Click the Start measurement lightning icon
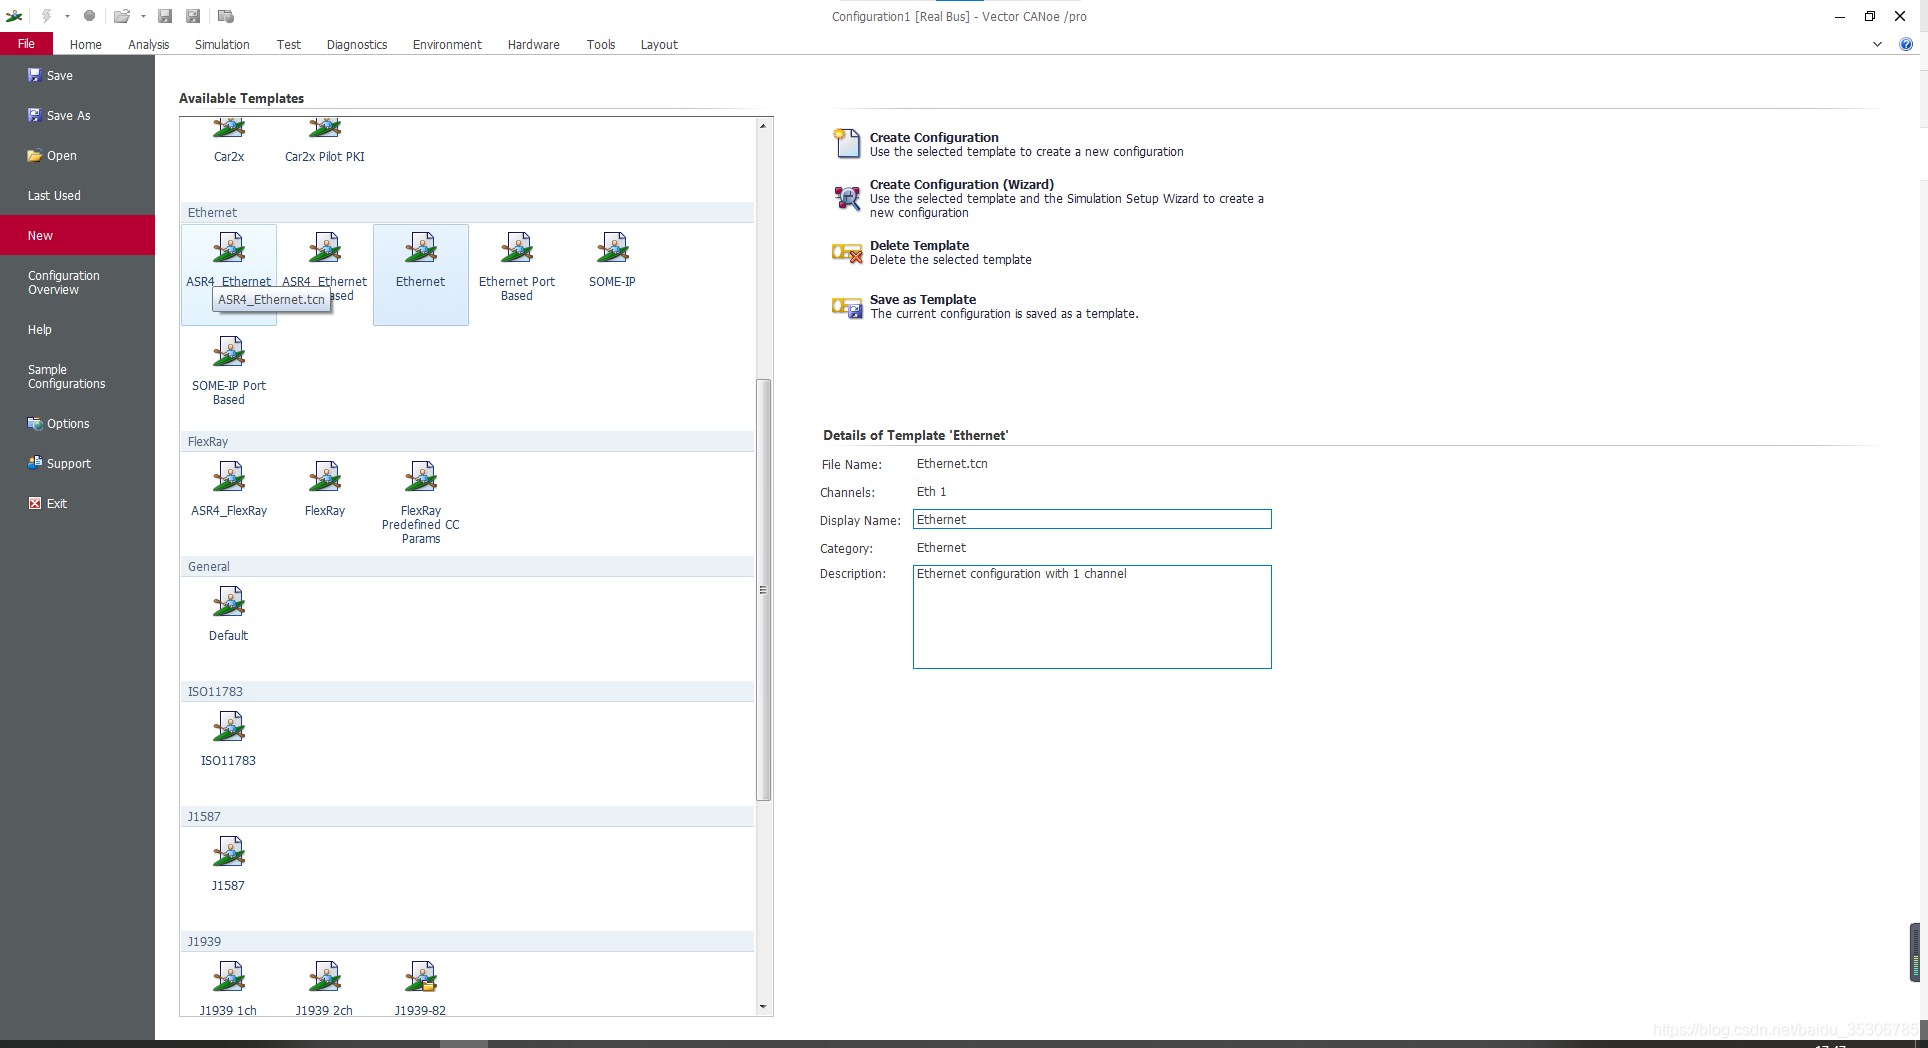1928x1048 pixels. pyautogui.click(x=46, y=16)
